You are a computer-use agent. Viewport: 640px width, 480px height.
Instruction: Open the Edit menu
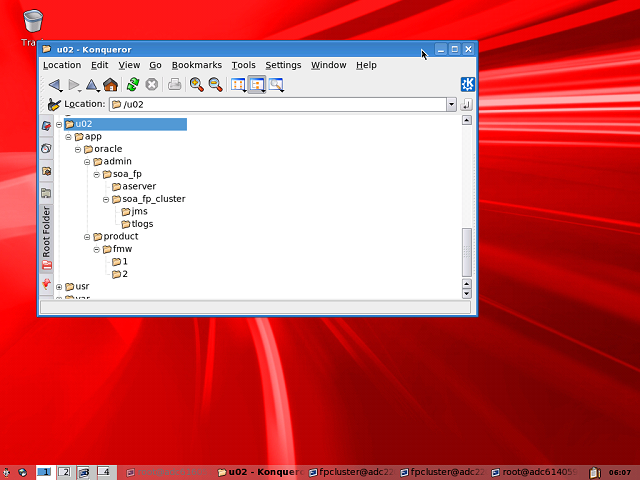pyautogui.click(x=100, y=65)
